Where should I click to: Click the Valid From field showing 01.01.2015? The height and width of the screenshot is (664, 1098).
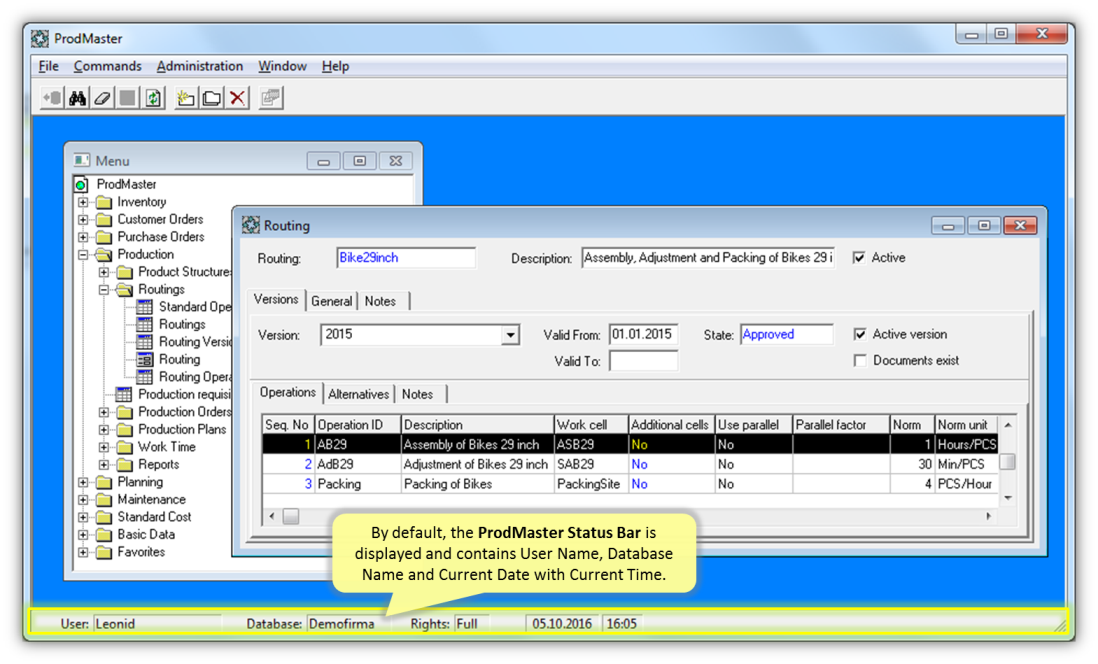tap(644, 334)
